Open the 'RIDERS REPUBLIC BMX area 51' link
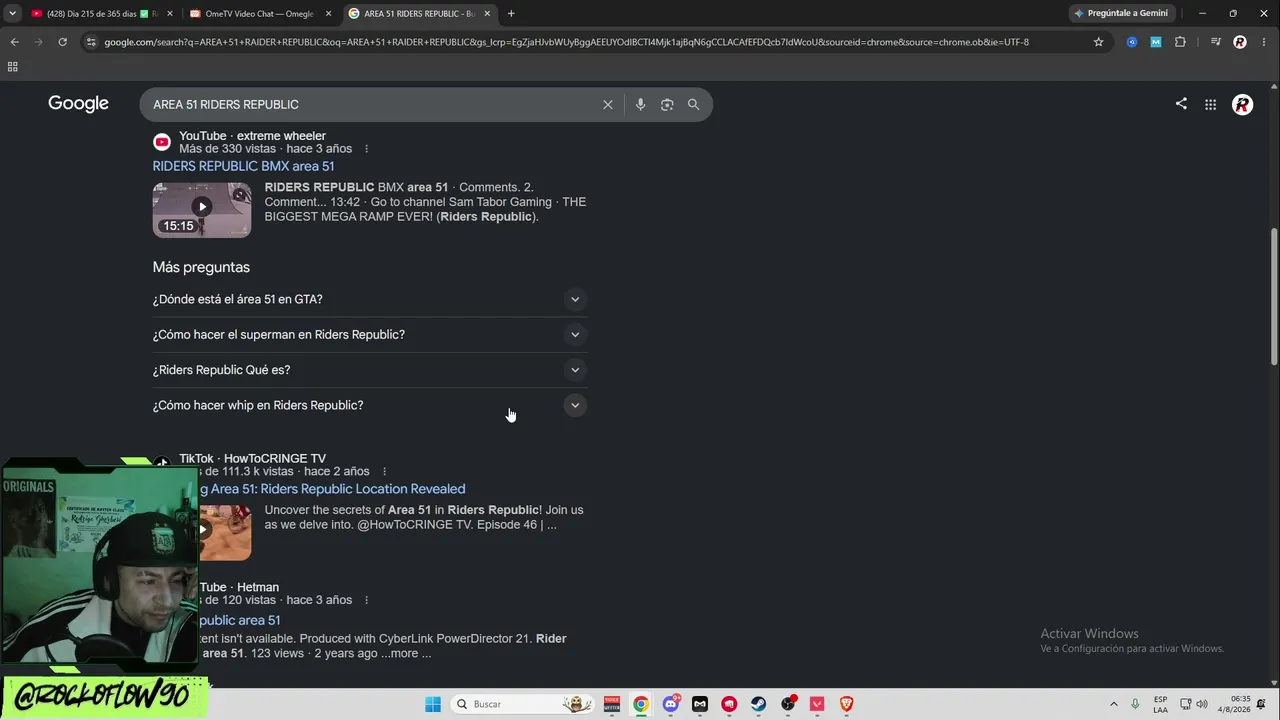The height and width of the screenshot is (720, 1280). pos(244,166)
